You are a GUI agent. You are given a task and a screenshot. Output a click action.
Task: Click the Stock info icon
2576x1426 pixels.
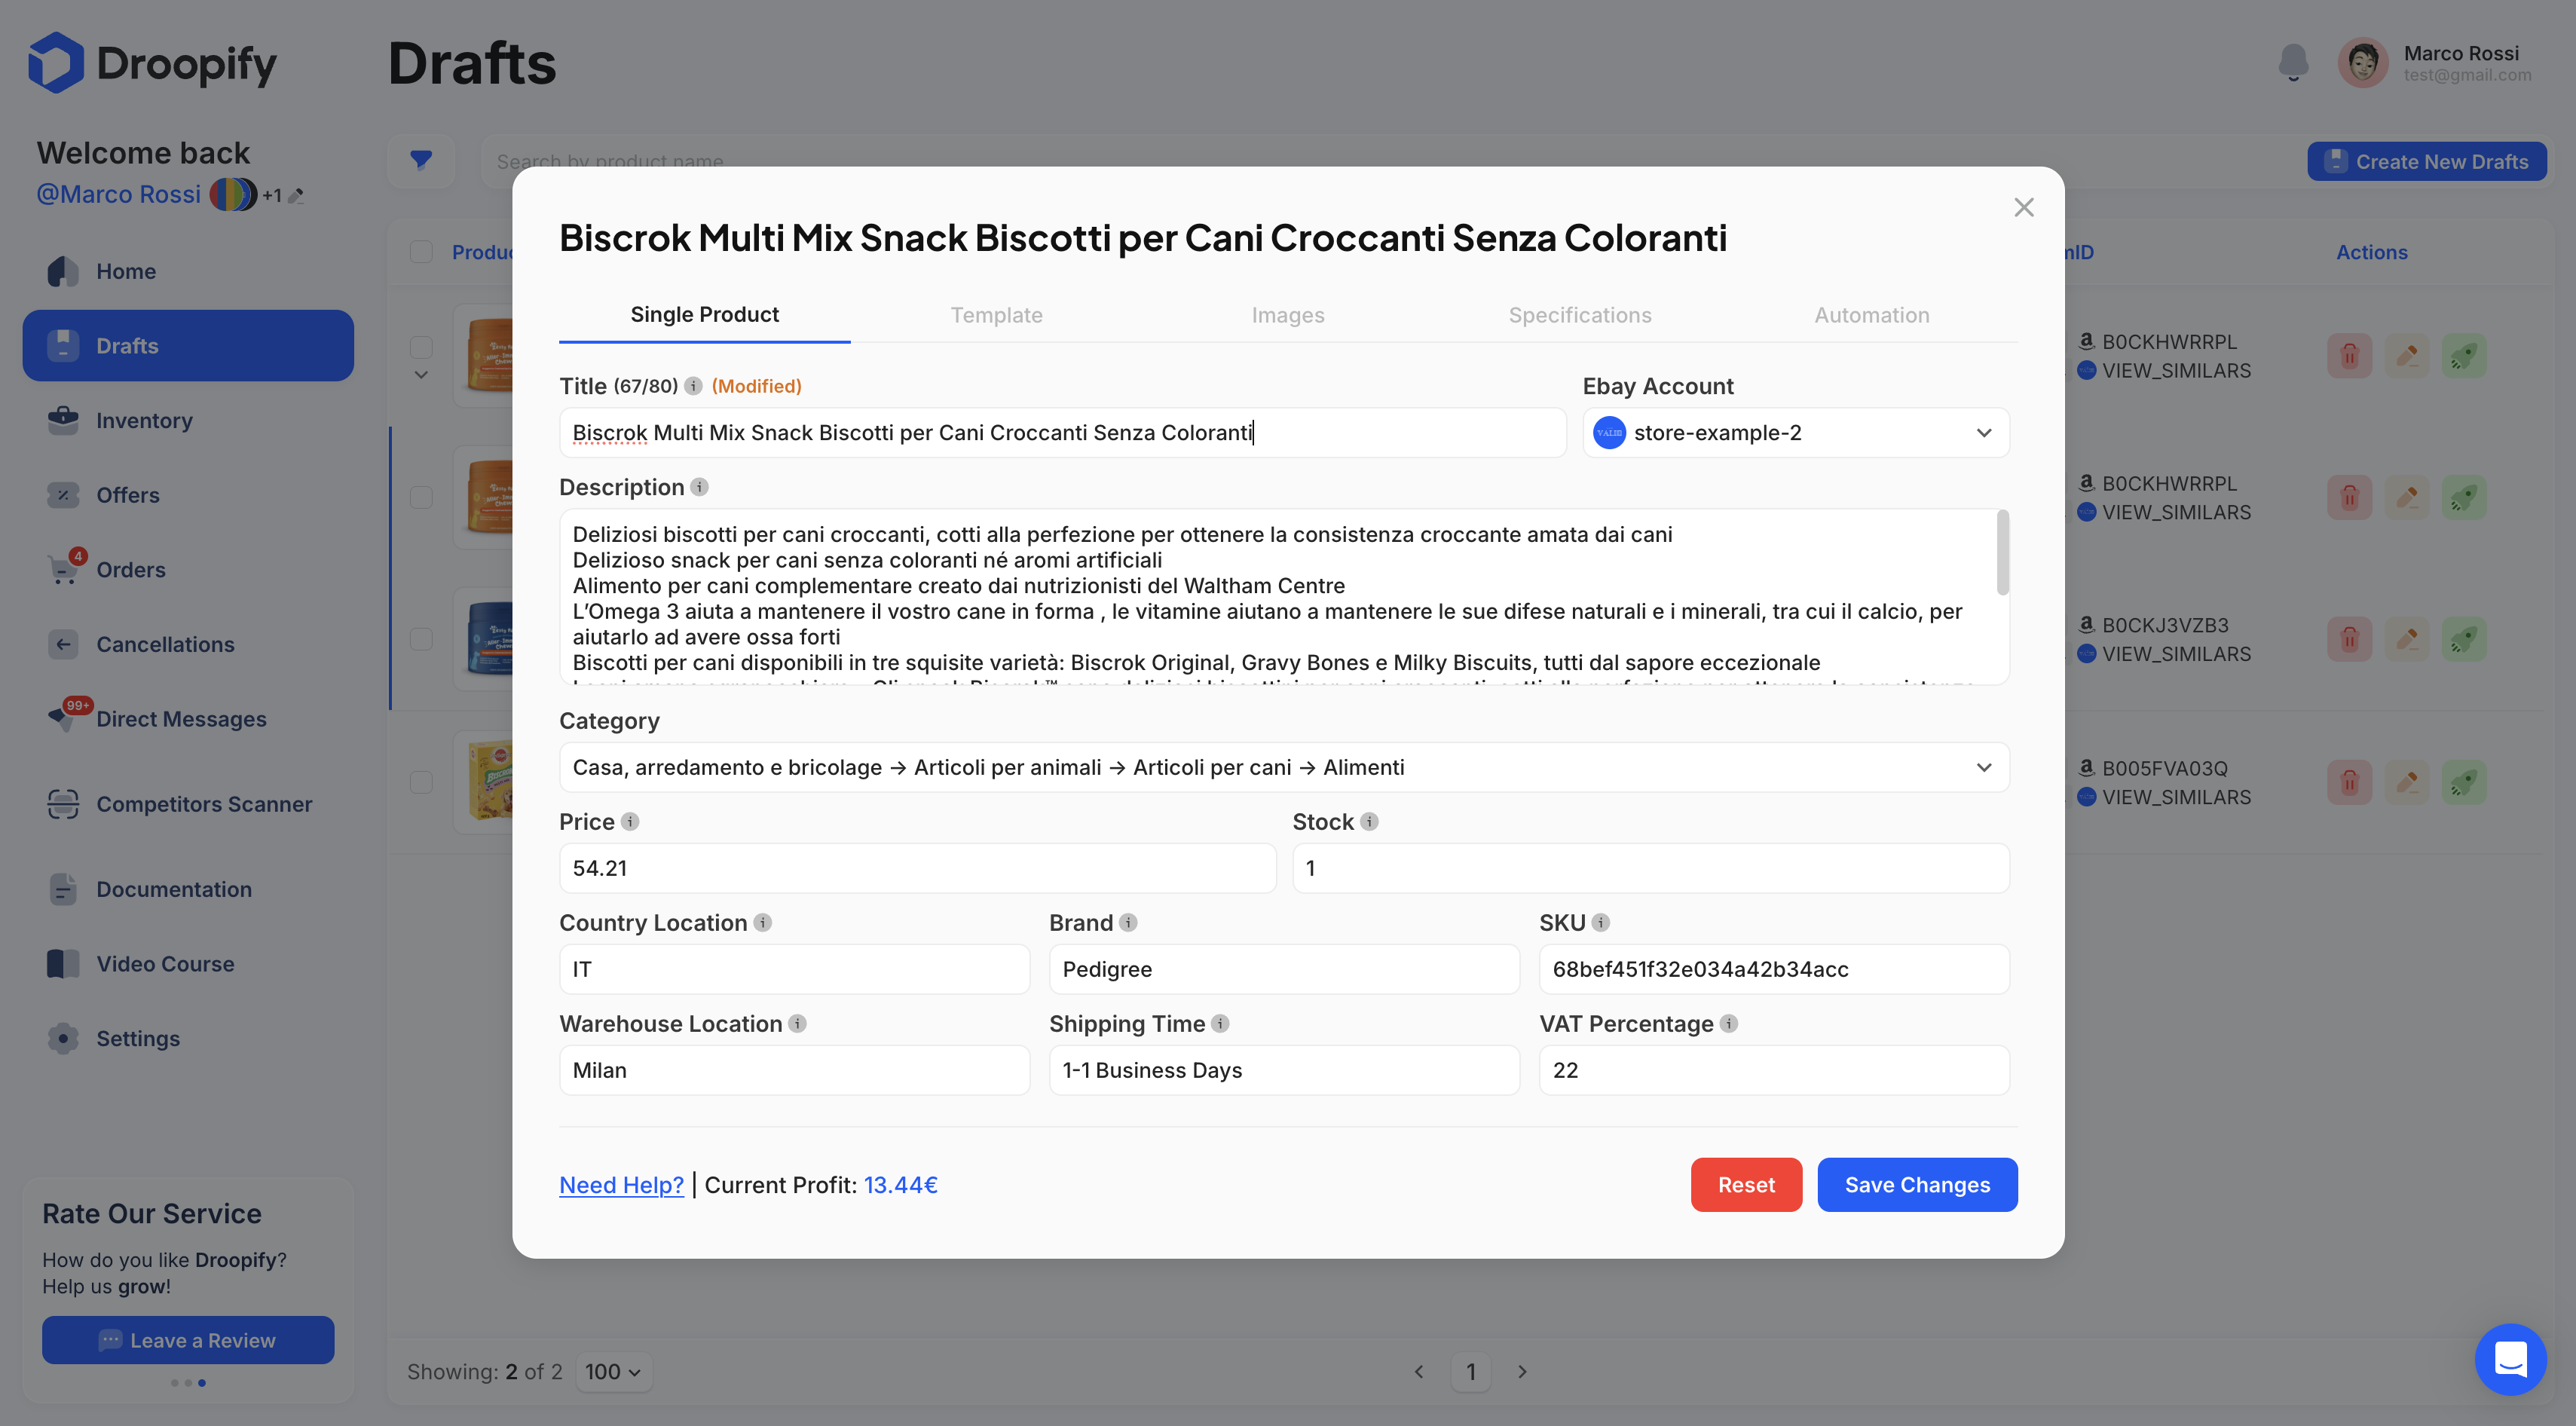[1369, 821]
